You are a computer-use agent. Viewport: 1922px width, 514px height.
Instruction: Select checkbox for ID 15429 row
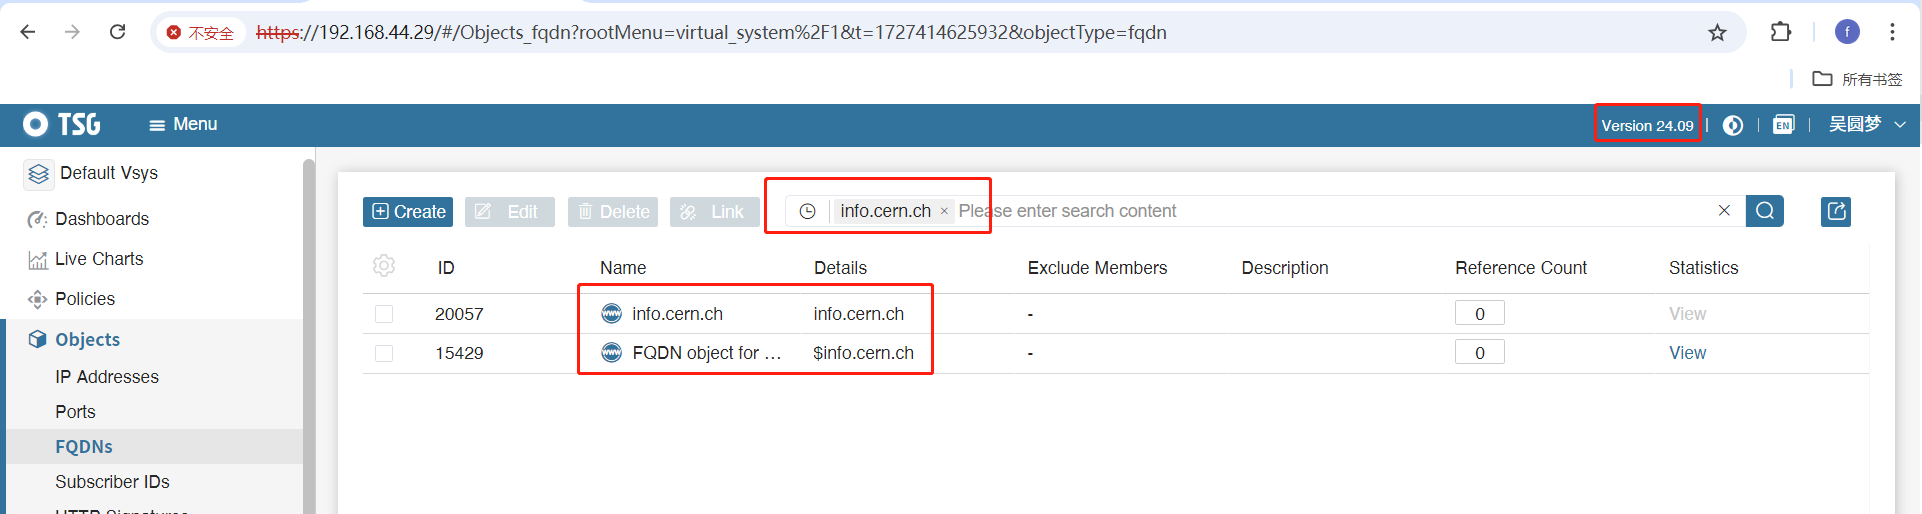pyautogui.click(x=384, y=353)
